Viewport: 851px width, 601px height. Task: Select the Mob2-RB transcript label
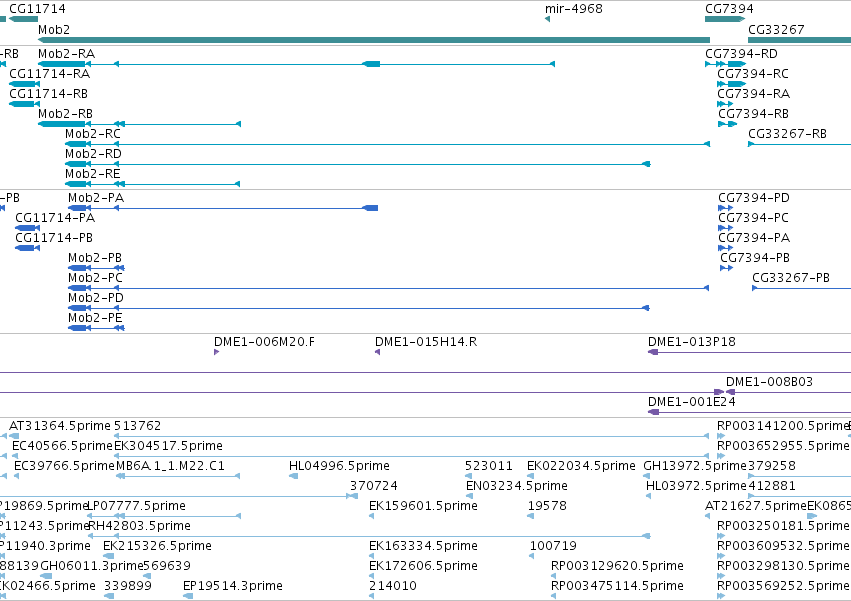[x=65, y=114]
